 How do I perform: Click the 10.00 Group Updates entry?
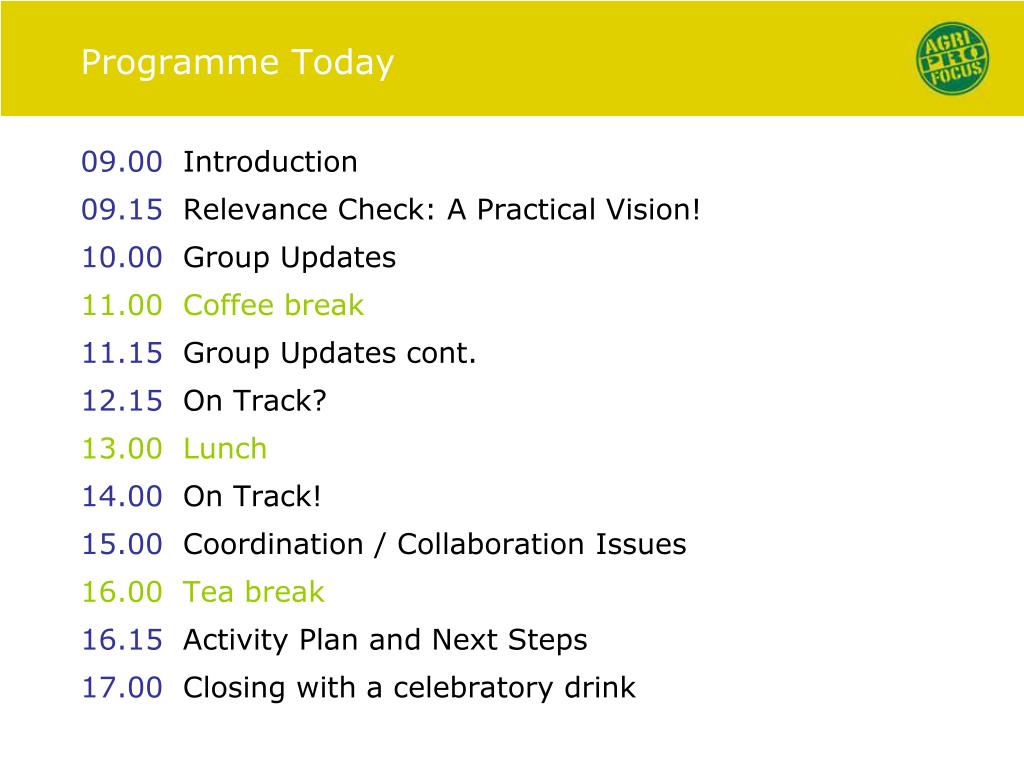point(238,258)
